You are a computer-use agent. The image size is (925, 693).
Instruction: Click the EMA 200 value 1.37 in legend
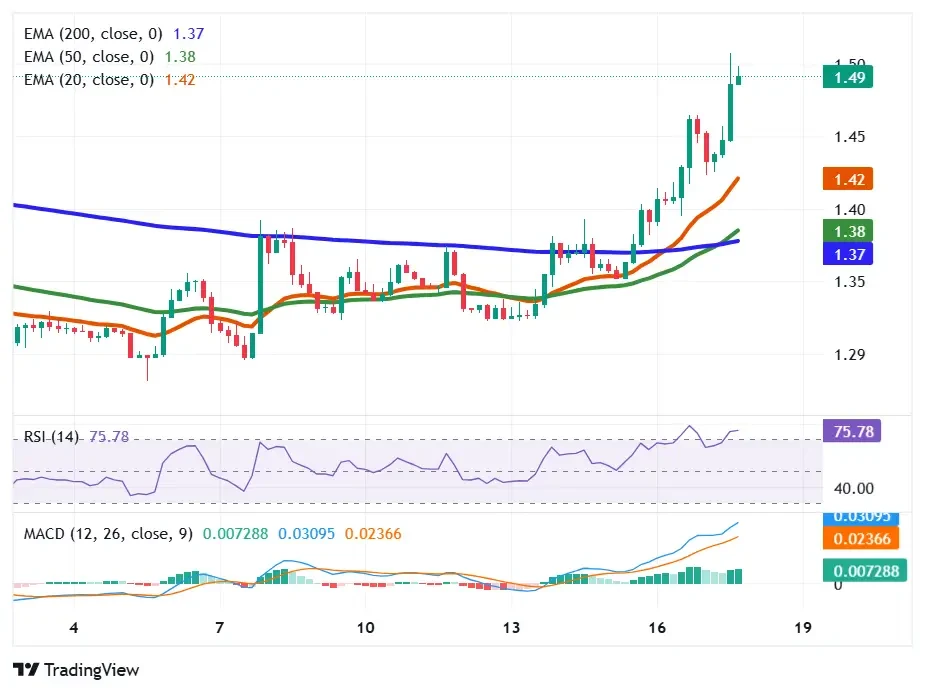(188, 34)
